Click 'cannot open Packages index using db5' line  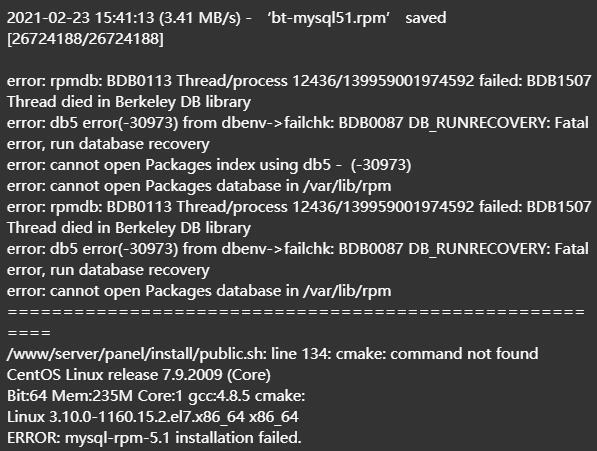coord(209,165)
